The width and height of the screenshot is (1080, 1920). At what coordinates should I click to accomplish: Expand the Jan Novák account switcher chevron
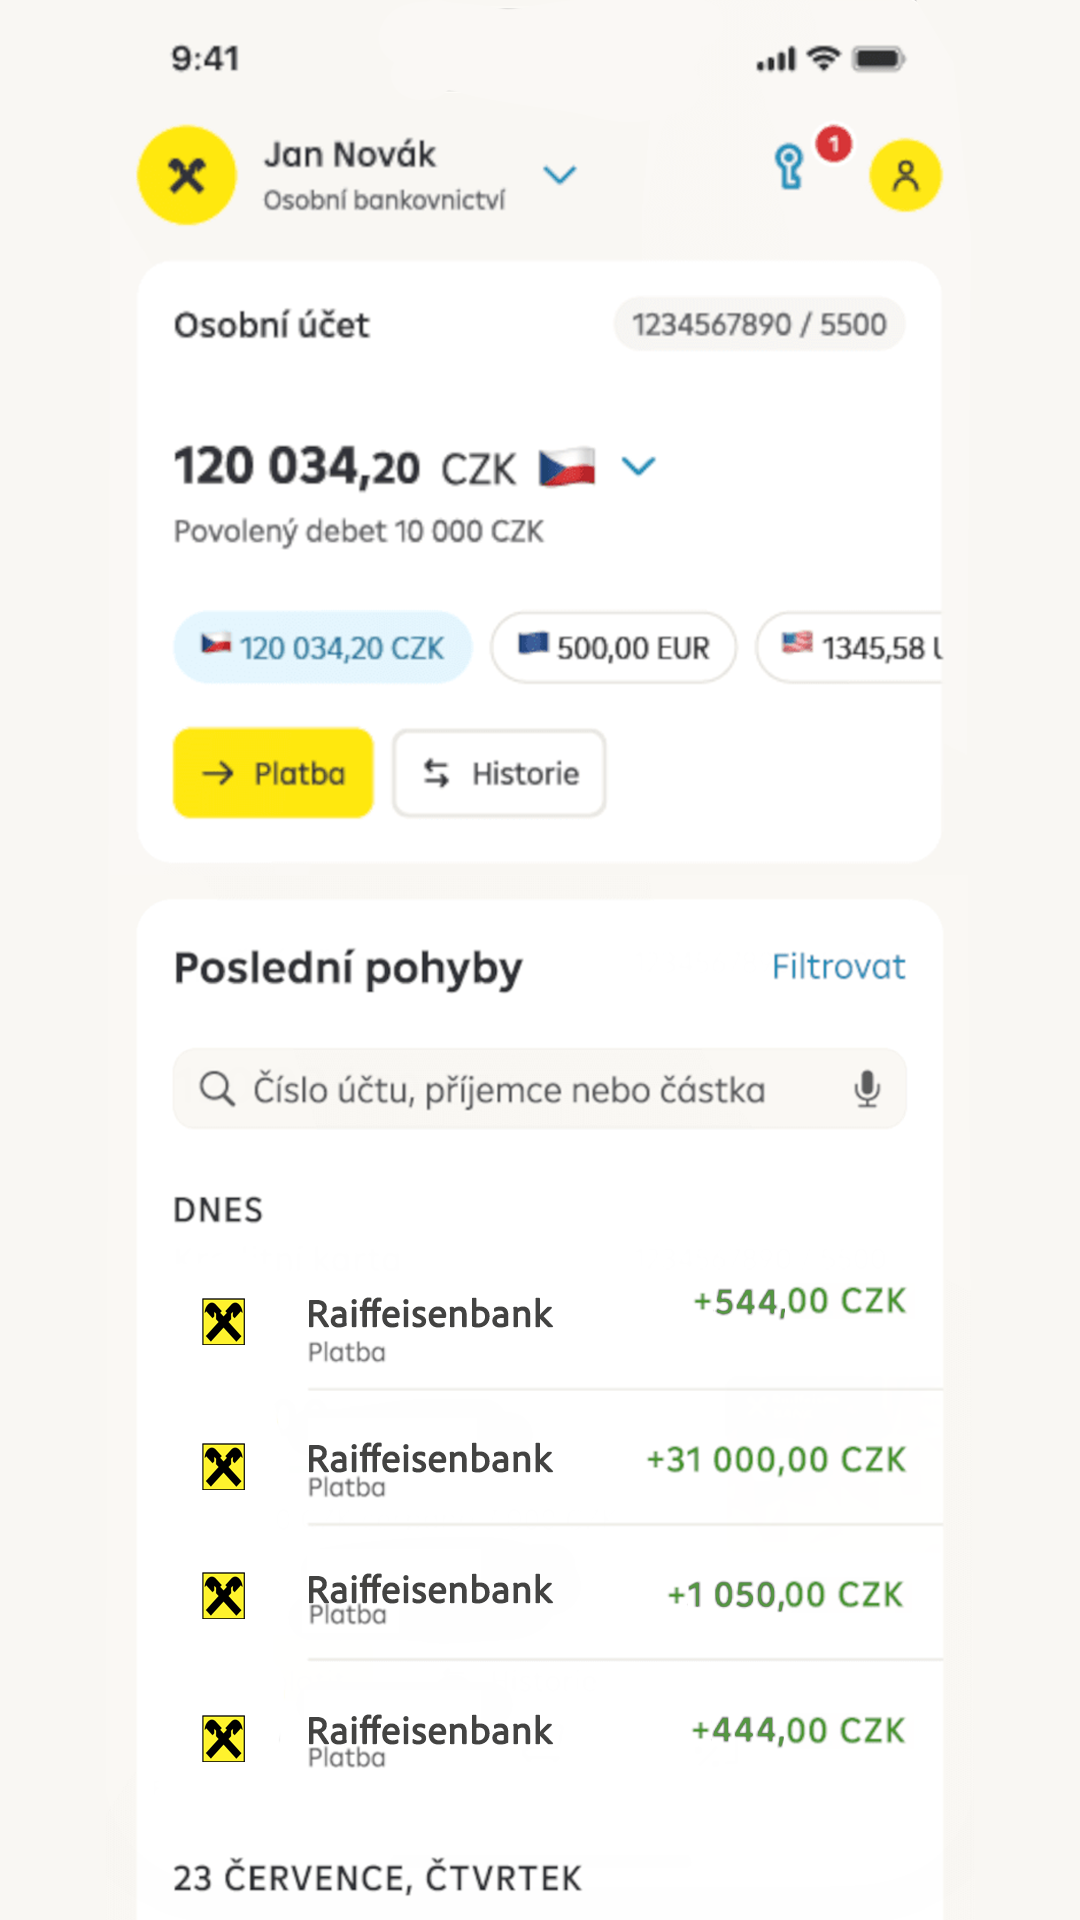click(559, 175)
